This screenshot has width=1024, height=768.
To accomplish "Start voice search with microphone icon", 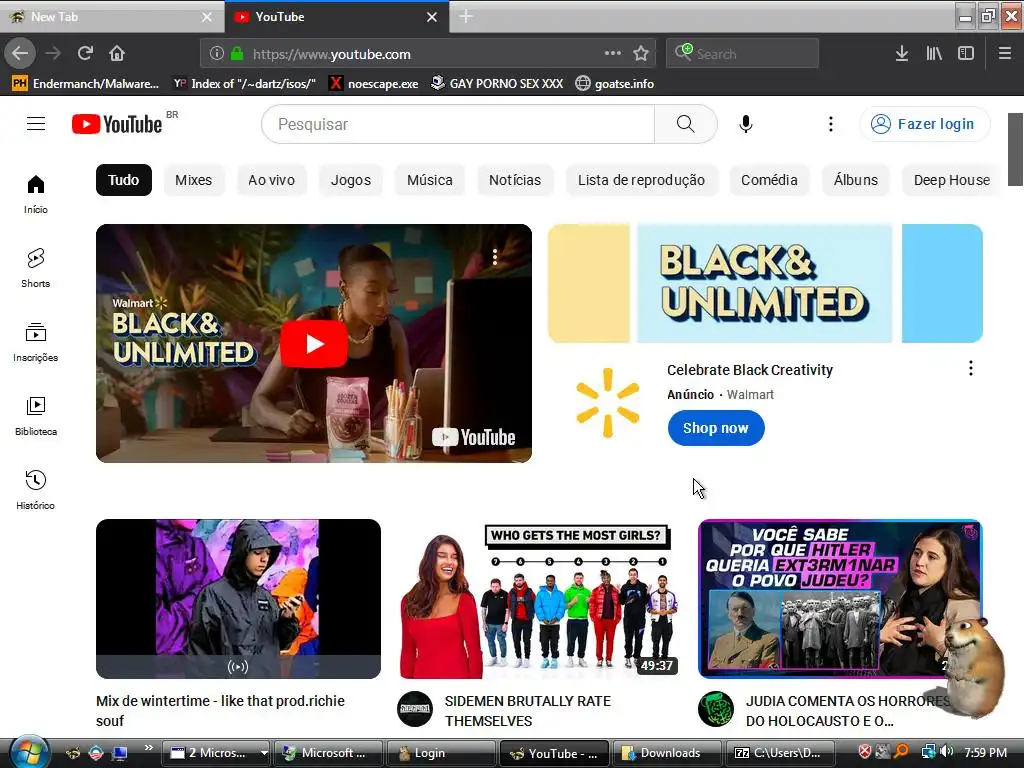I will click(746, 124).
